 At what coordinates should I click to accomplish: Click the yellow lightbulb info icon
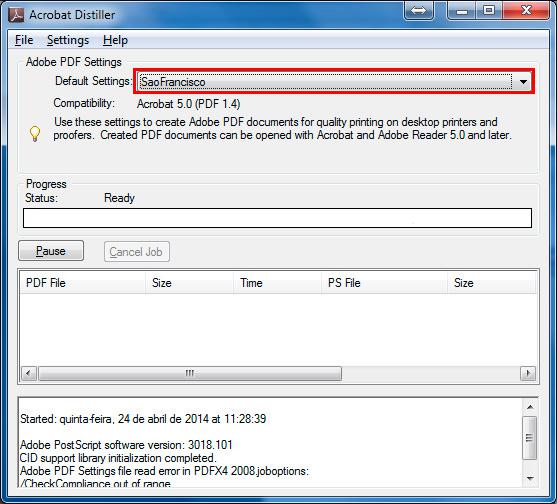click(x=35, y=134)
